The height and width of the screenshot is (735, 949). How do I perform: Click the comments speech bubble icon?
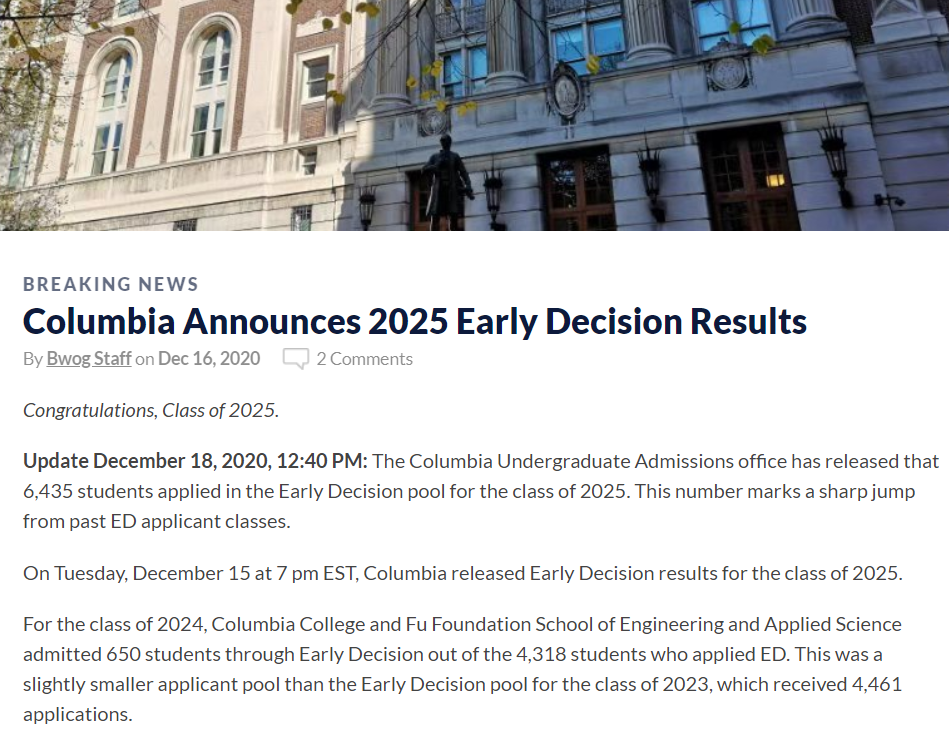[296, 358]
